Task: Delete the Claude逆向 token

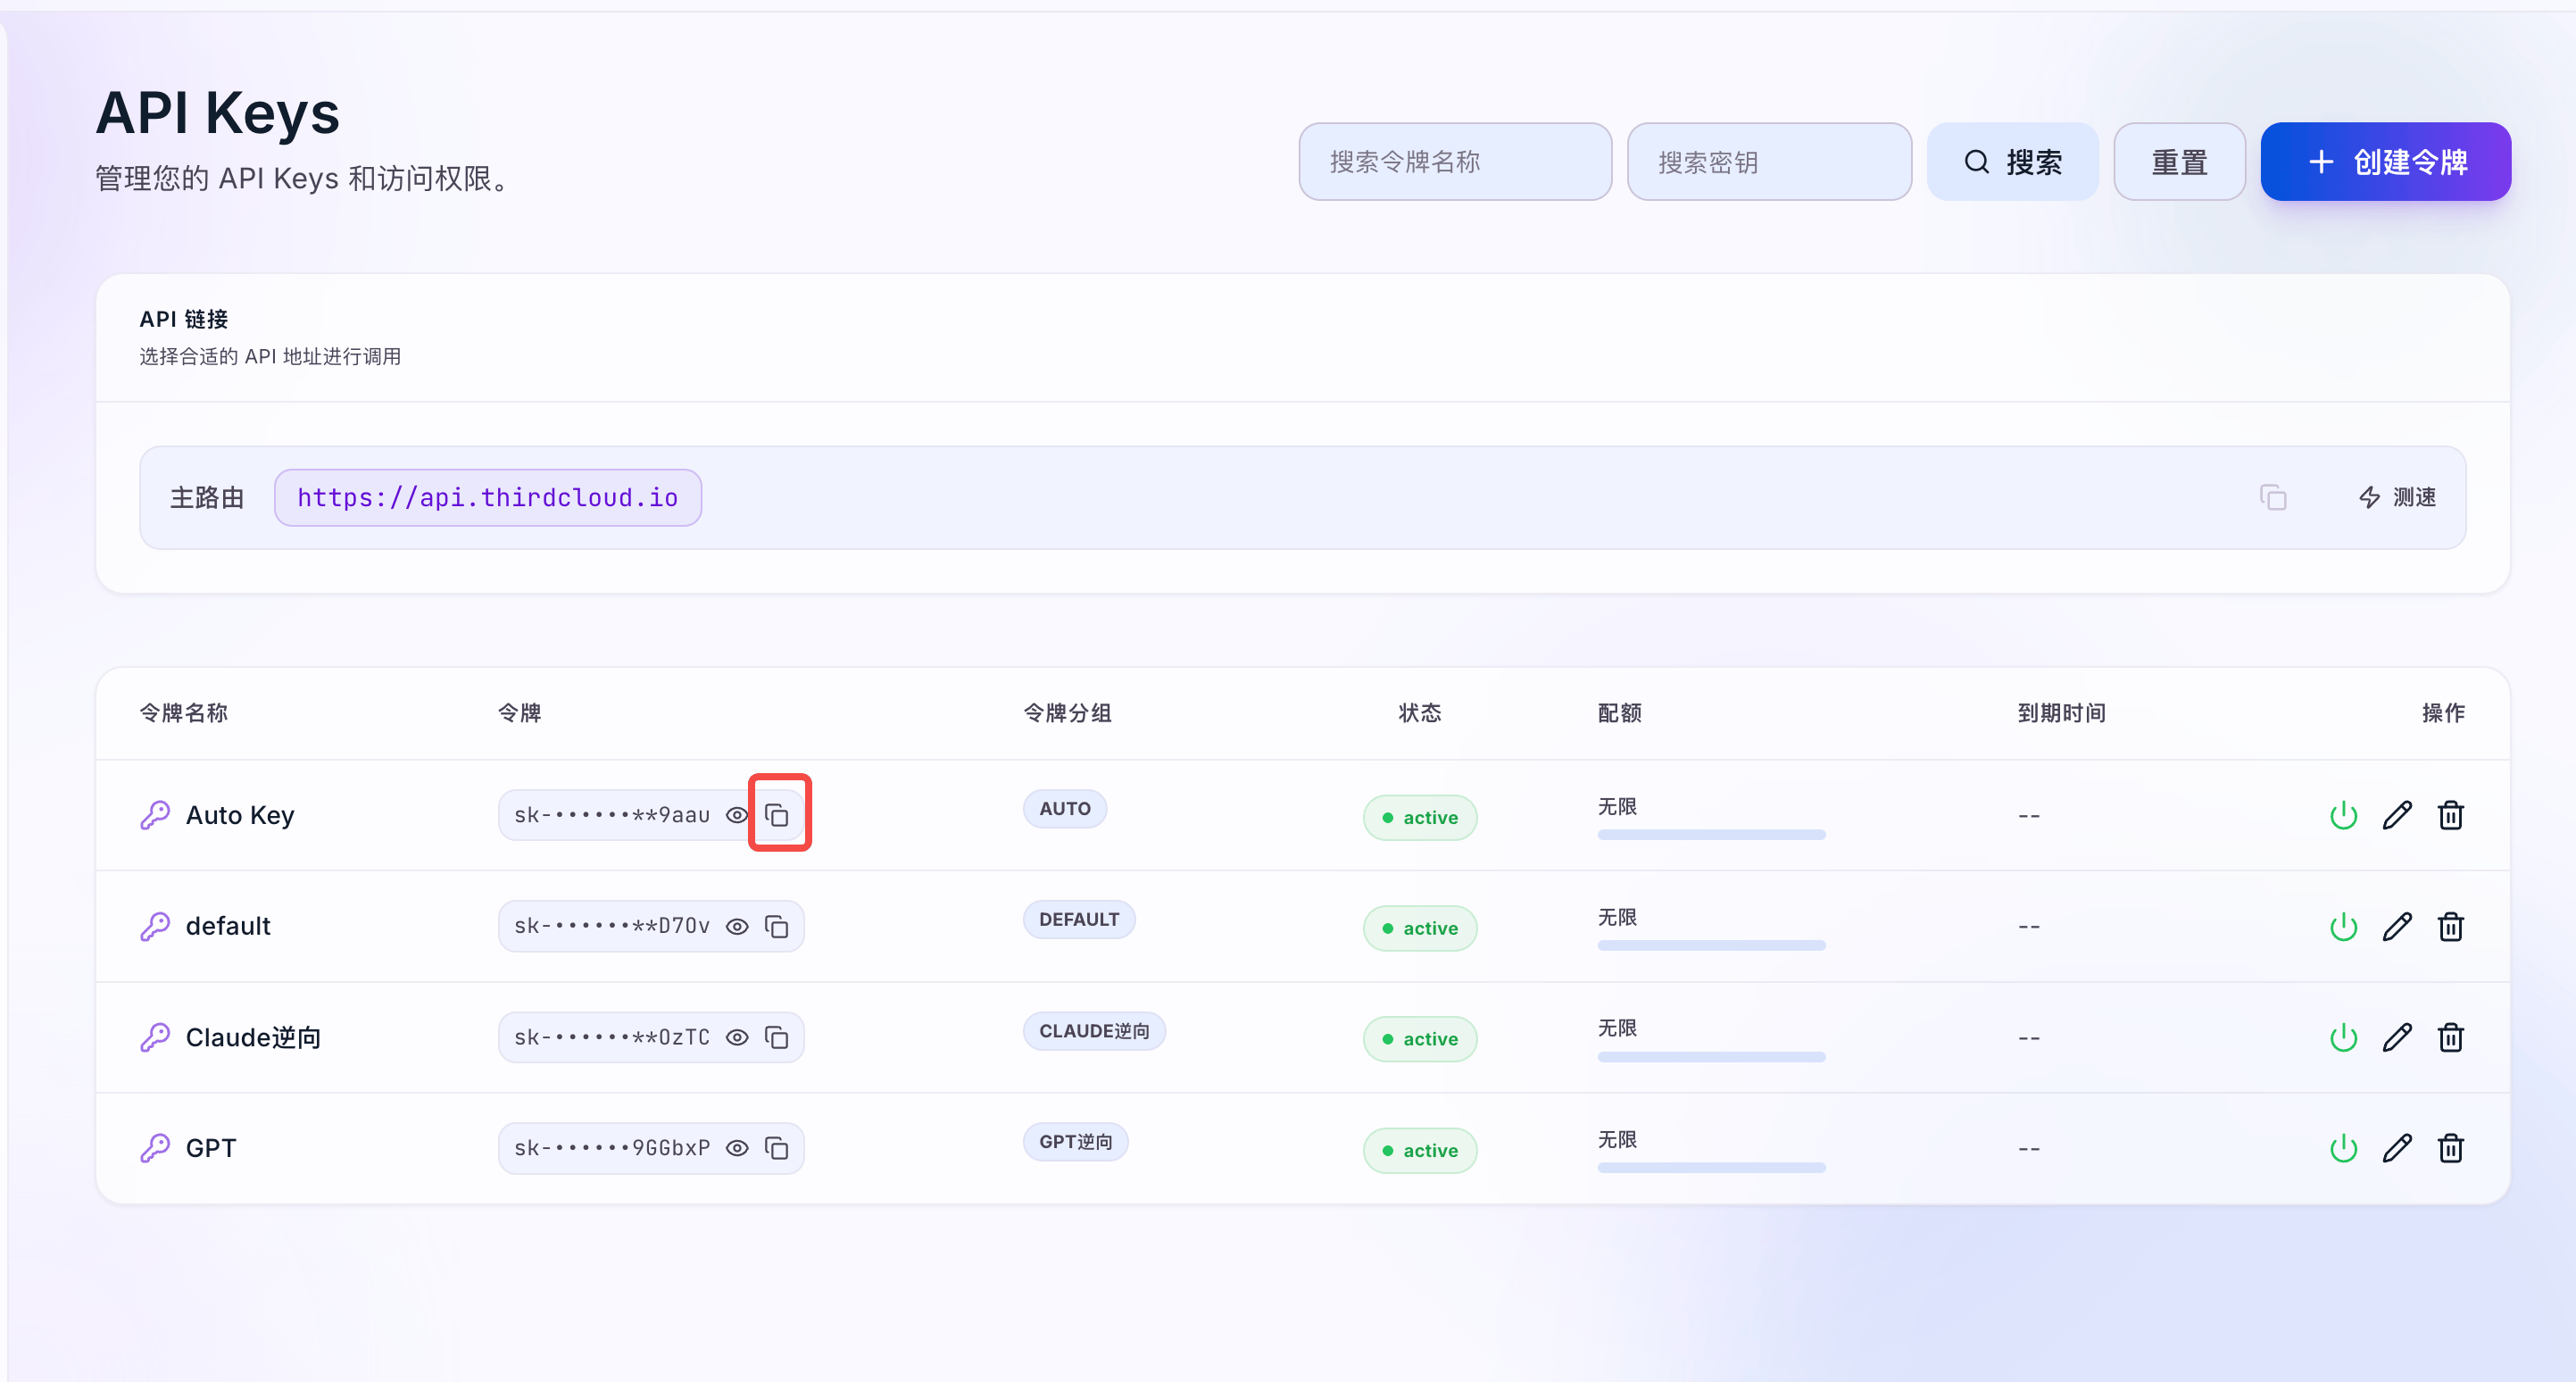Action: [x=2451, y=1037]
